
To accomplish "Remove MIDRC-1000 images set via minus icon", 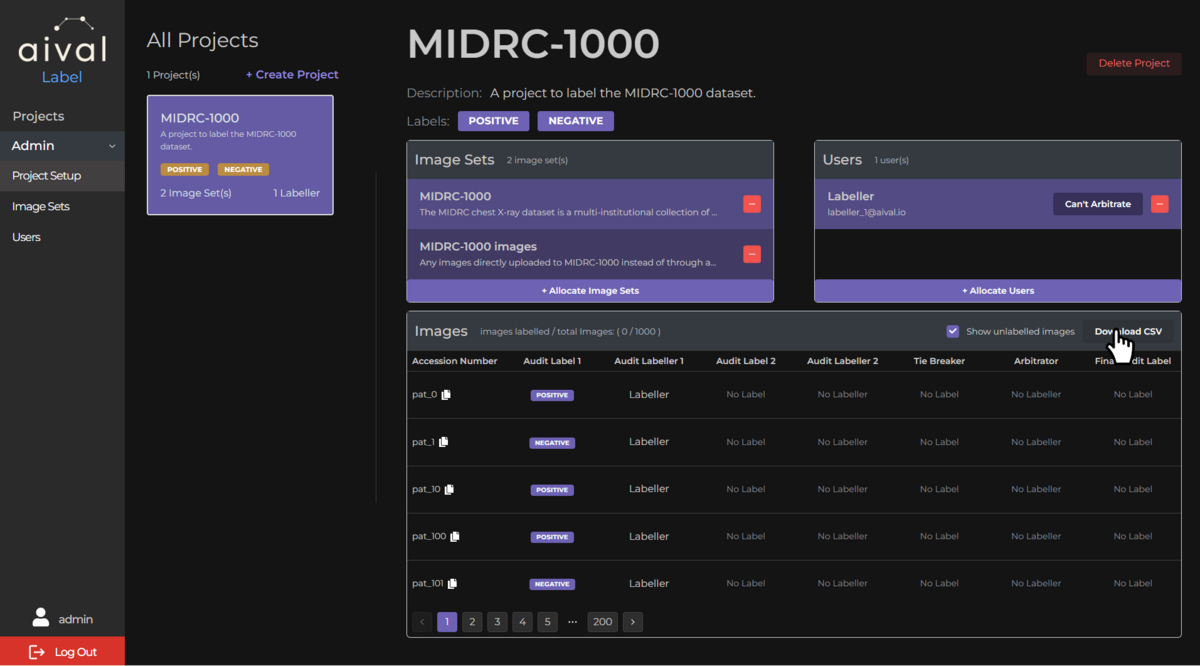I will coord(752,254).
